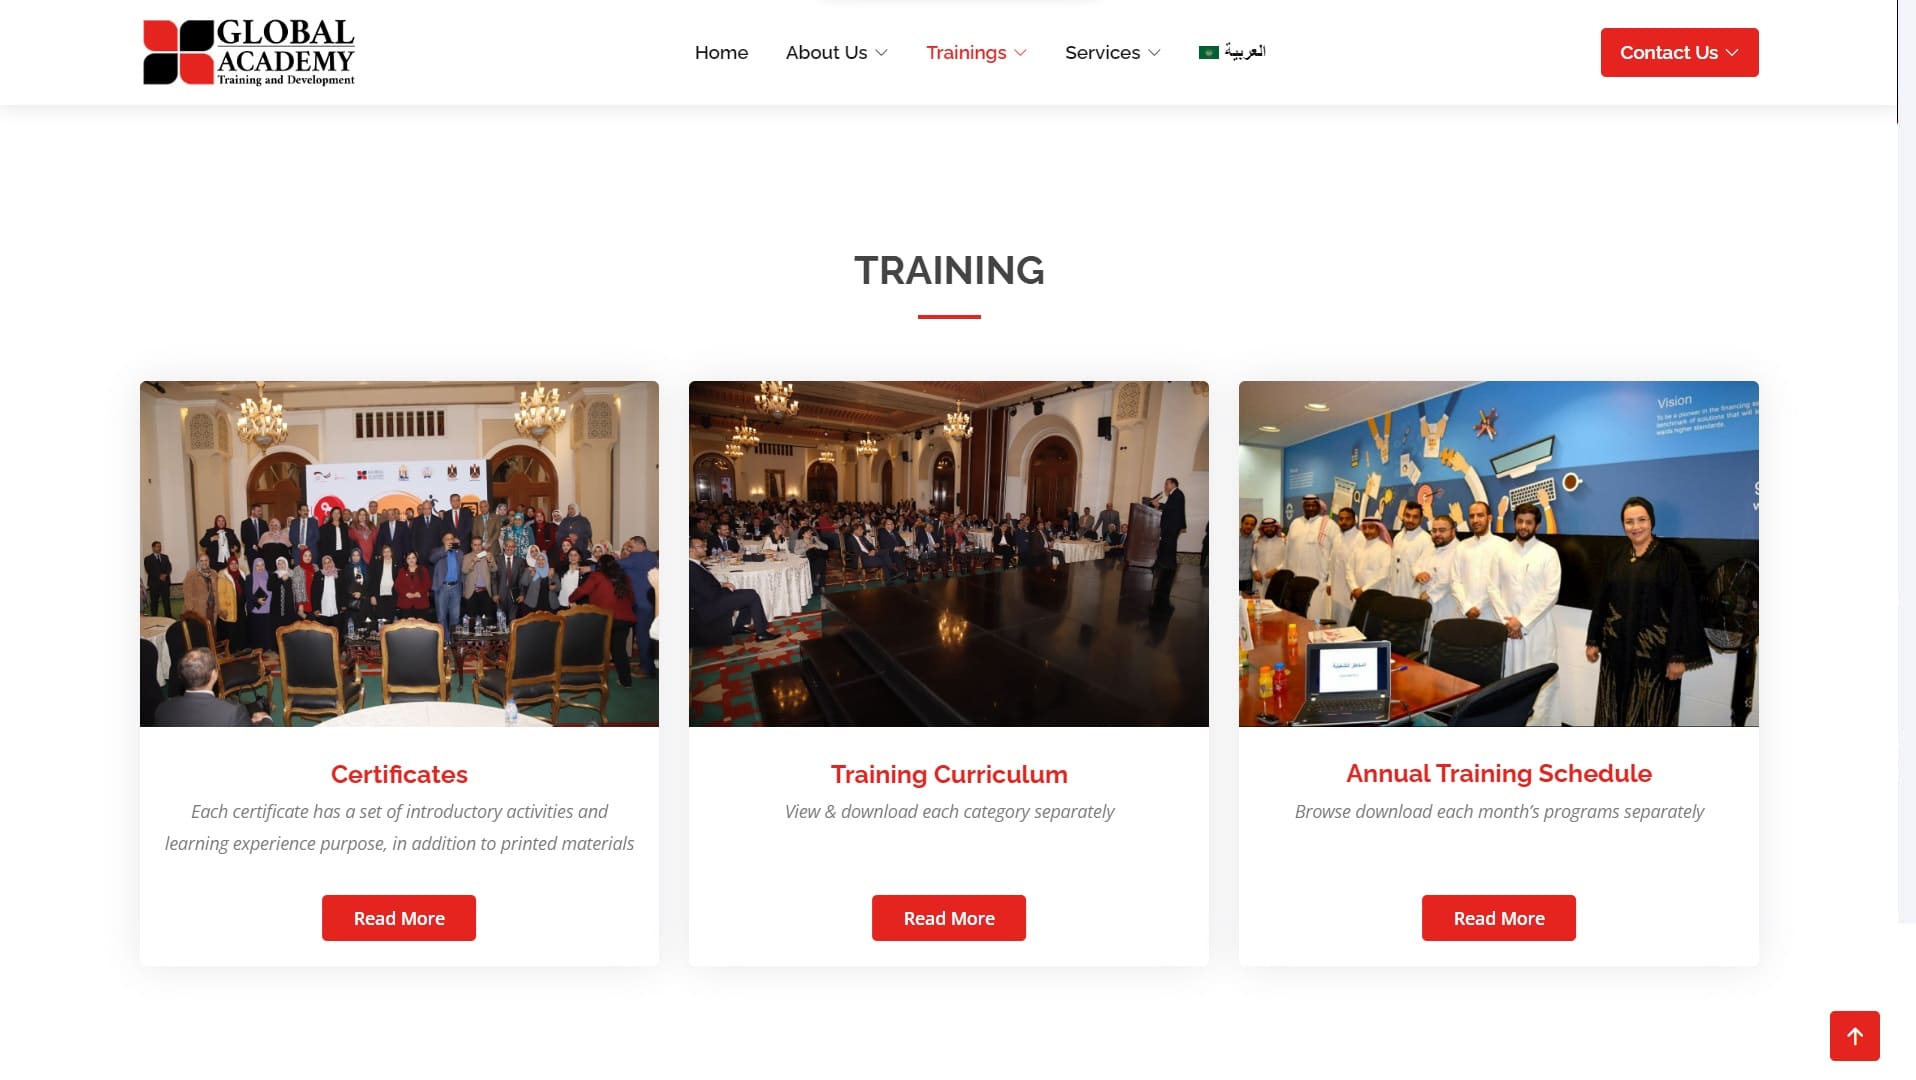Click the Certificates group photo thumbnail
This screenshot has width=1916, height=1080.
click(x=399, y=554)
